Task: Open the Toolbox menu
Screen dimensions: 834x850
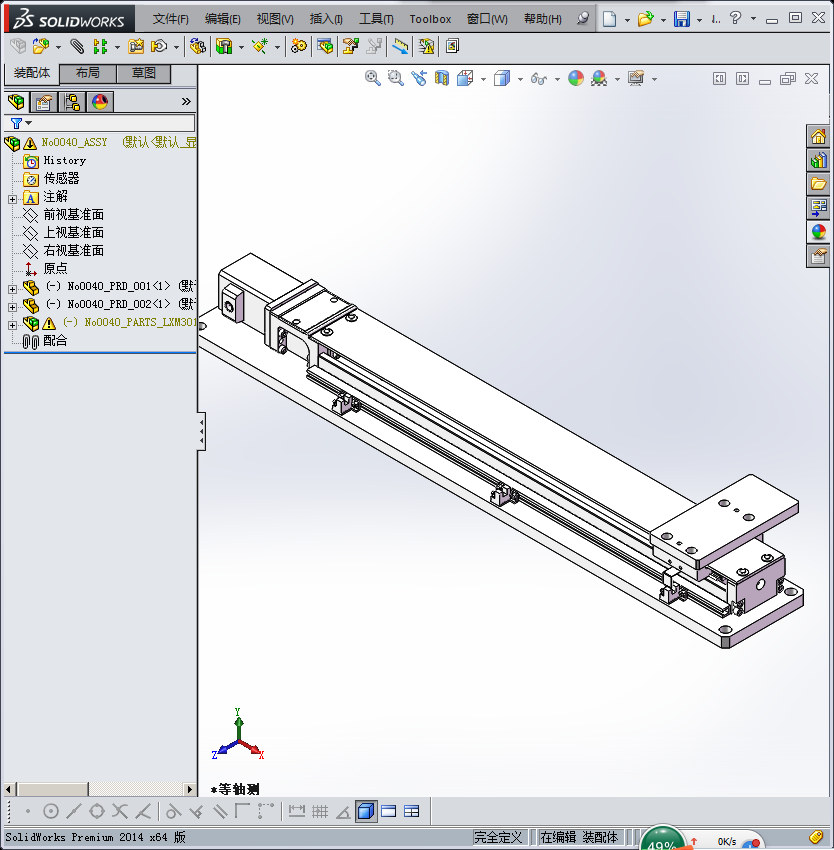Action: pos(430,19)
